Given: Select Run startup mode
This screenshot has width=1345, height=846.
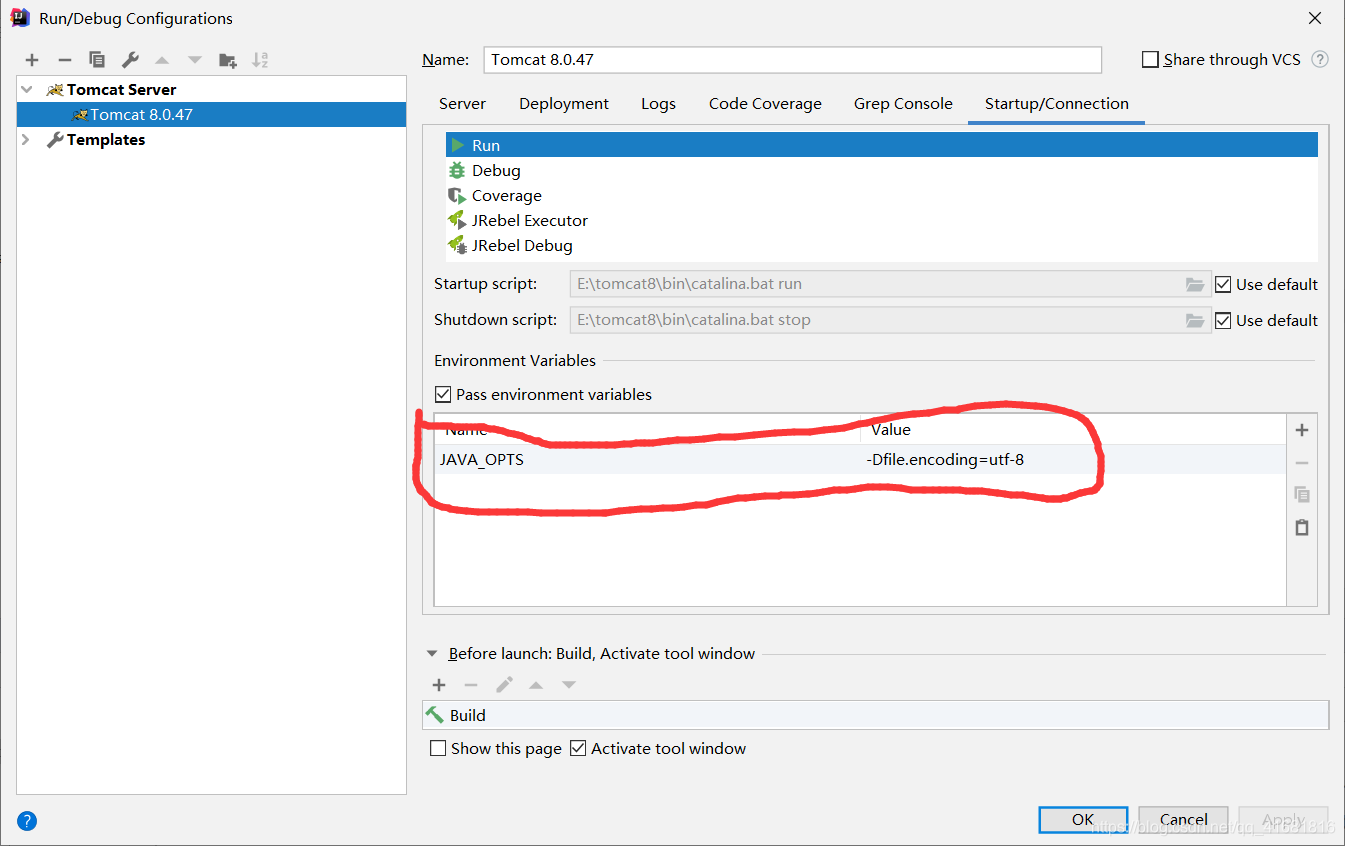Looking at the screenshot, I should tap(882, 146).
